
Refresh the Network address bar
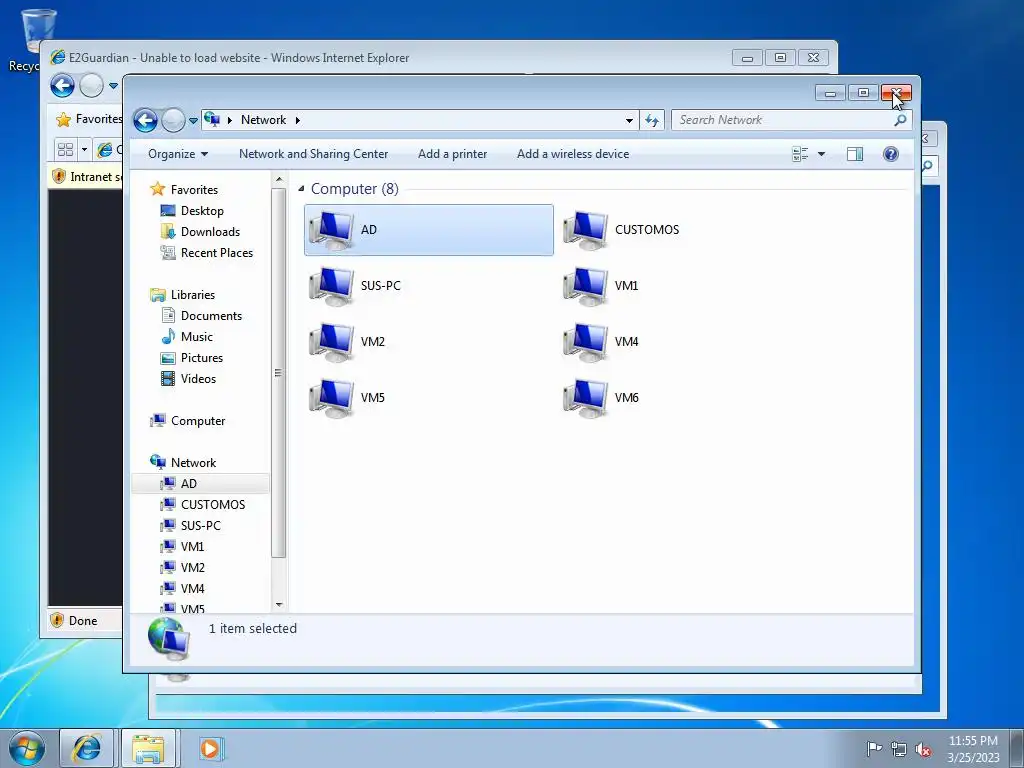(x=652, y=120)
